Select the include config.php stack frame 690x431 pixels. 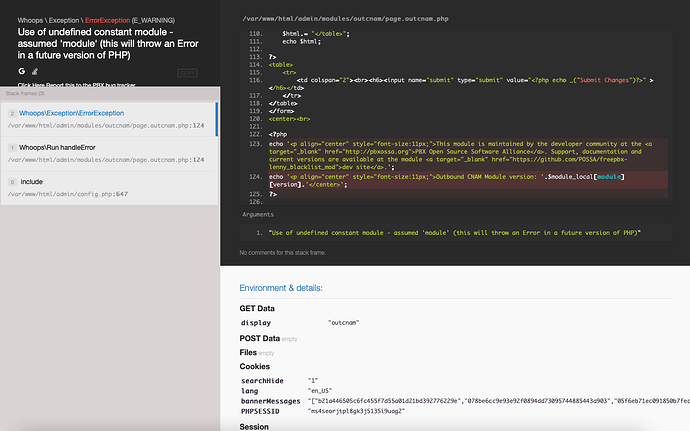110,188
